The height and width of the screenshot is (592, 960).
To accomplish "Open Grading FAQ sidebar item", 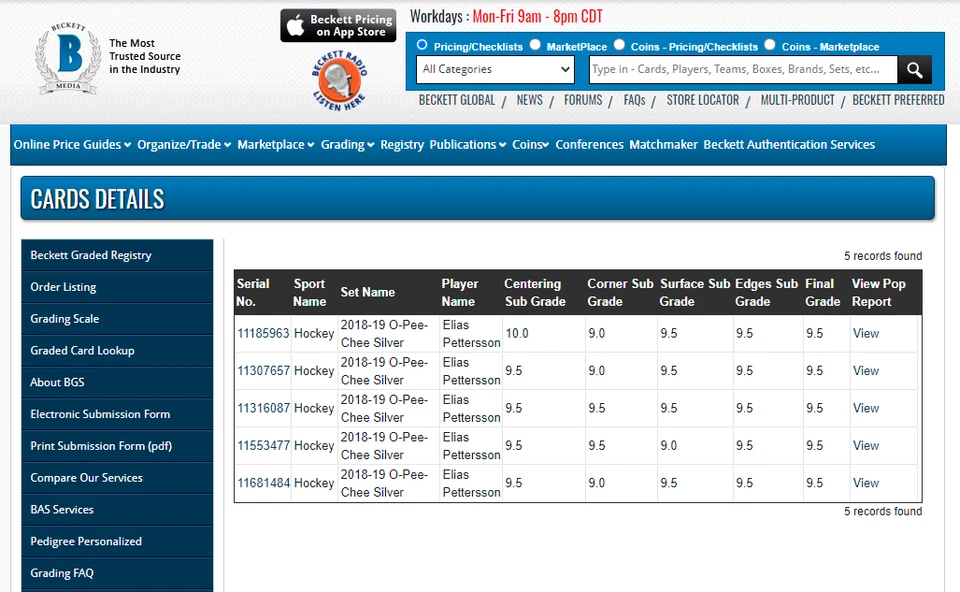I will click(117, 574).
